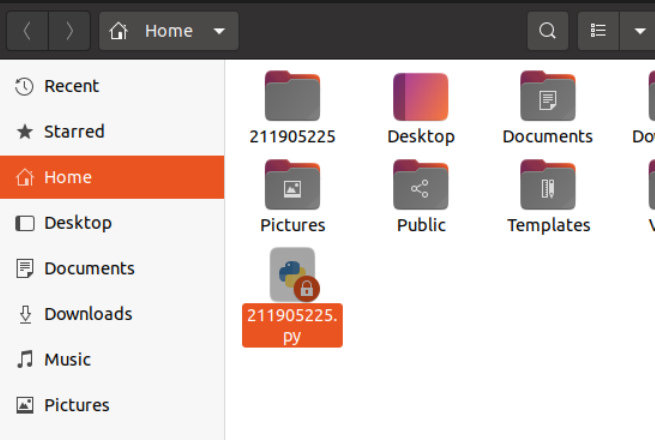The image size is (655, 440).
Task: Select the 211905225.py Python file
Action: pyautogui.click(x=292, y=275)
